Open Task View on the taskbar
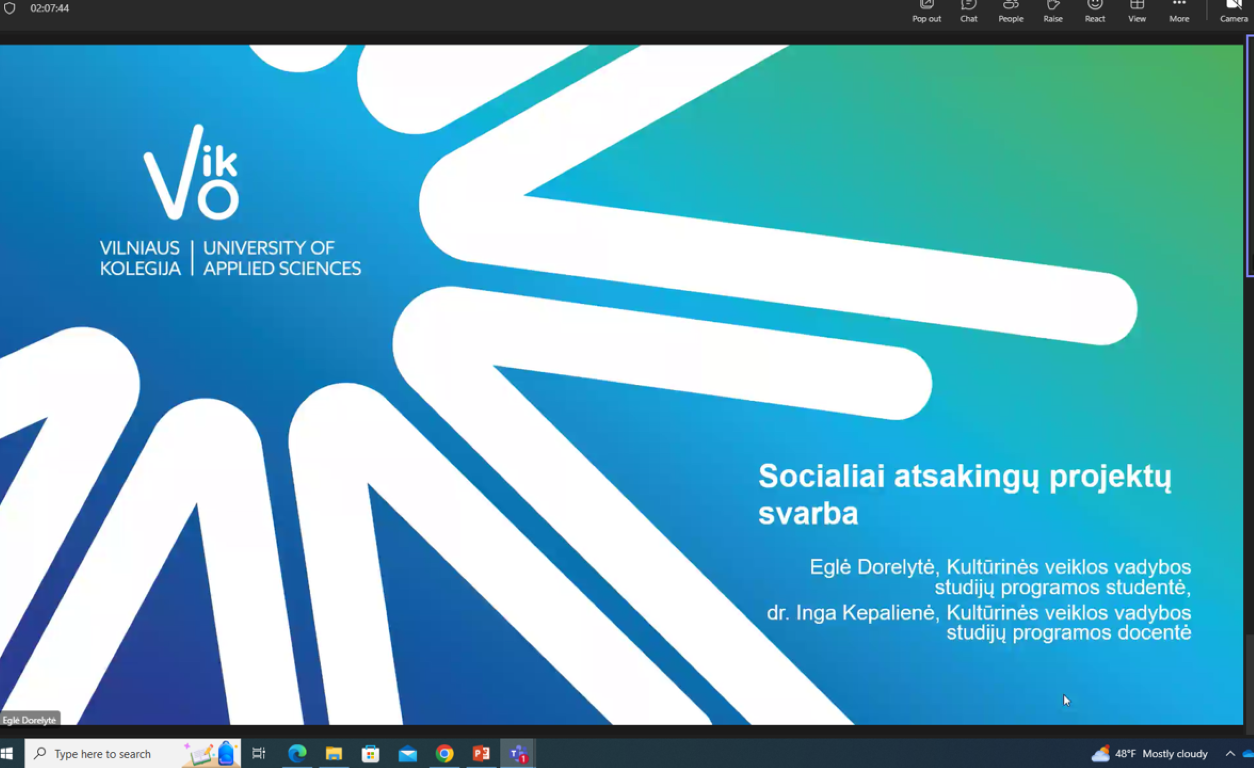Screen dimensions: 1254x768 point(259,754)
